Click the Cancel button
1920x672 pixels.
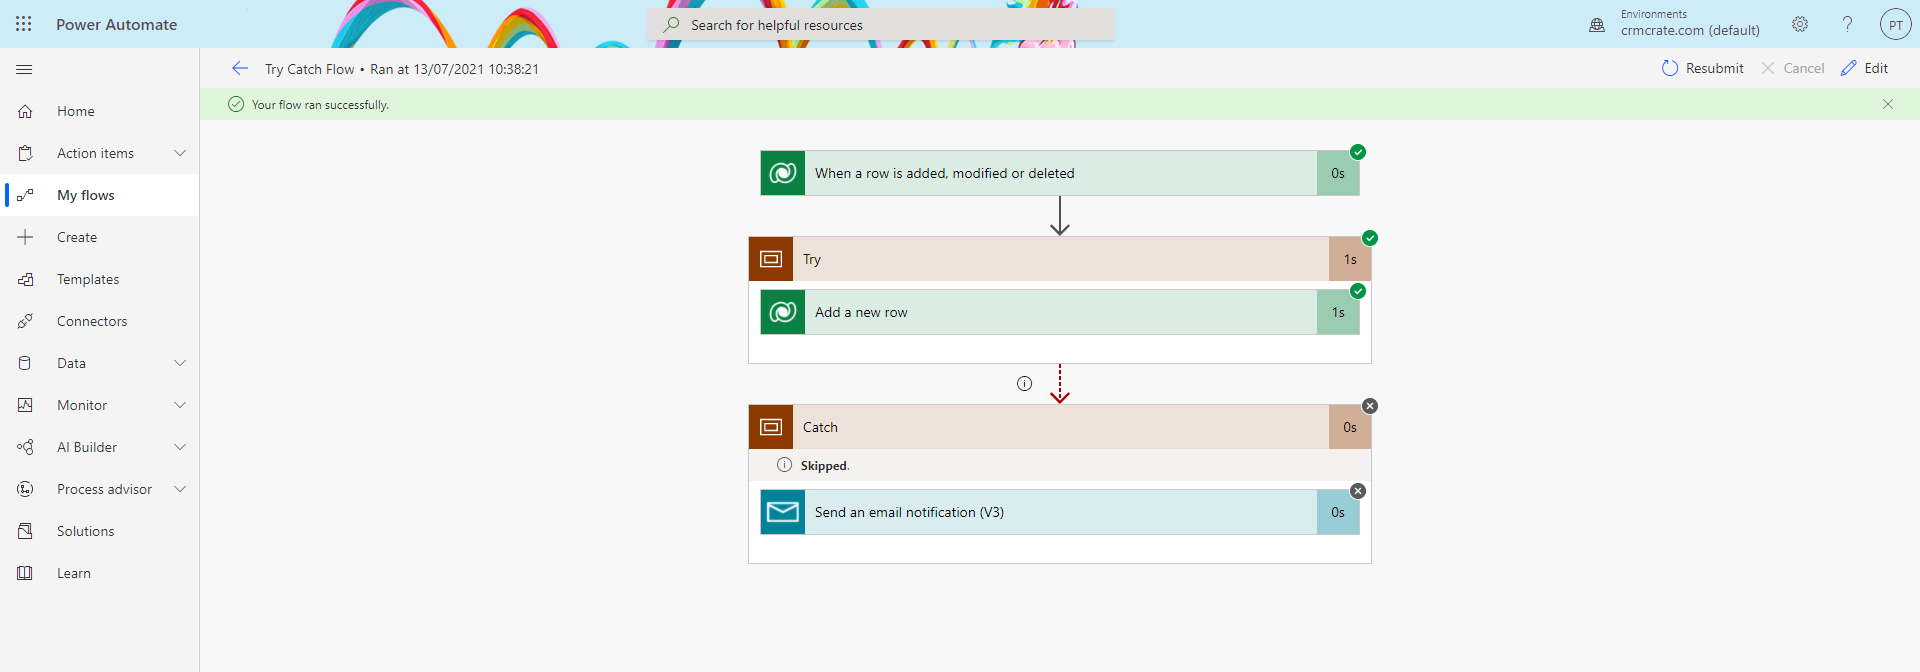(1792, 68)
